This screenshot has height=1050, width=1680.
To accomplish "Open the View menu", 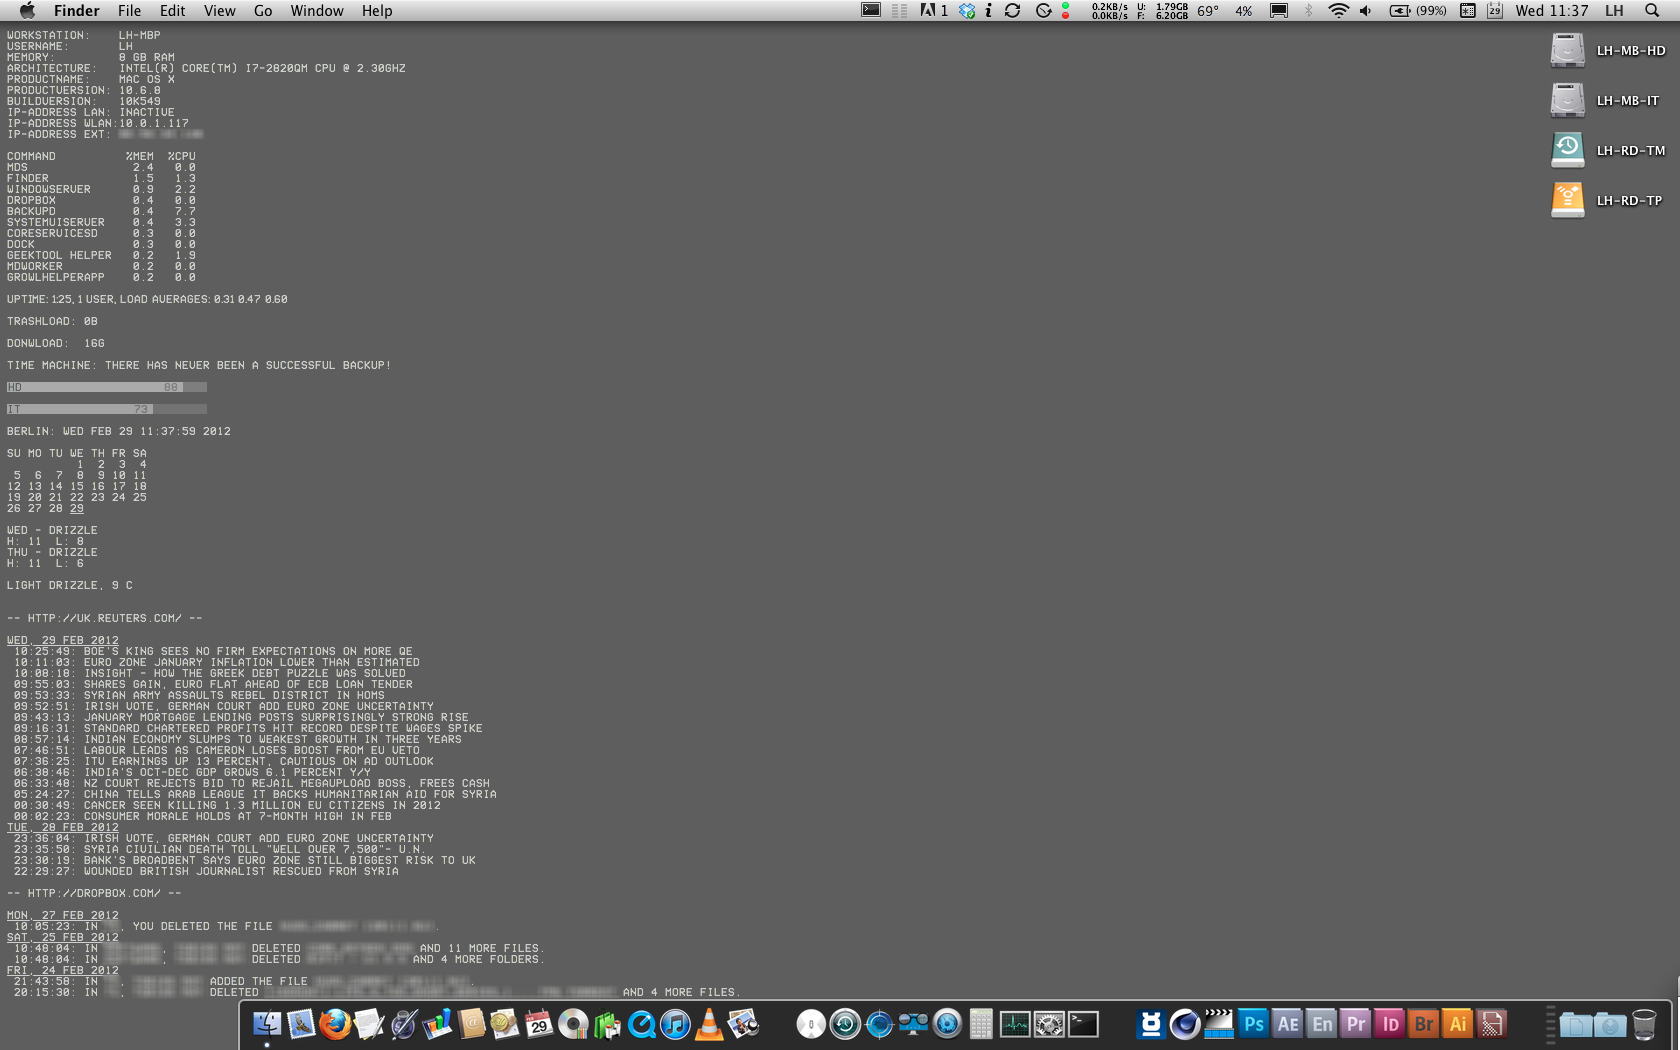I will [x=219, y=10].
